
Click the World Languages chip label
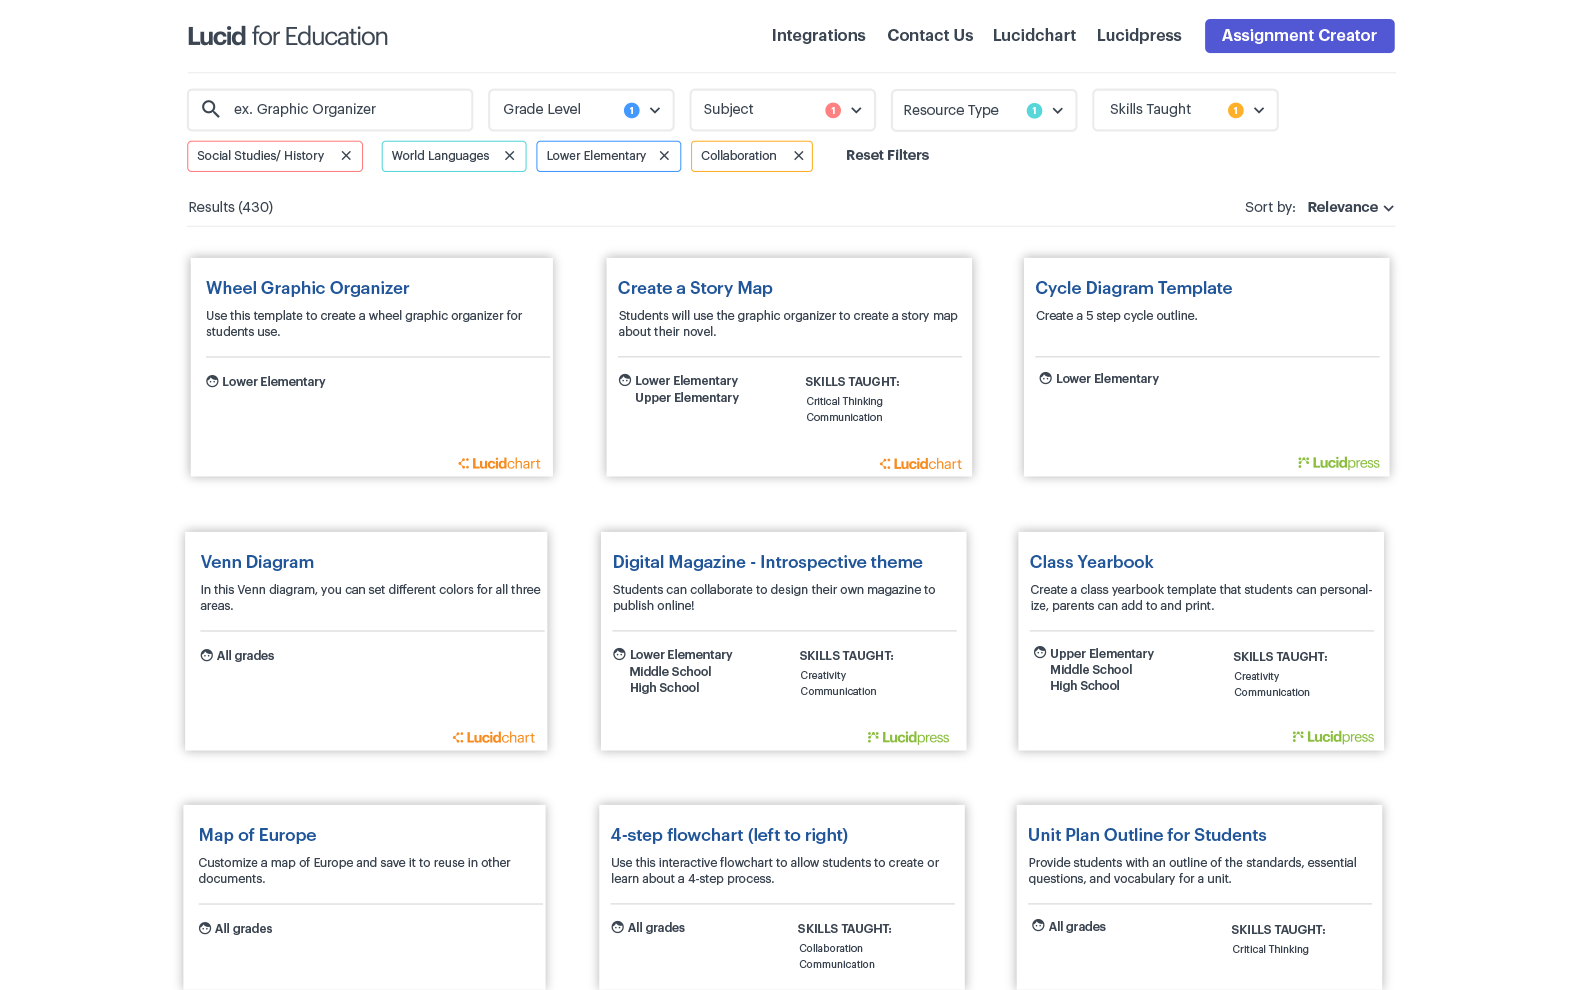440,156
